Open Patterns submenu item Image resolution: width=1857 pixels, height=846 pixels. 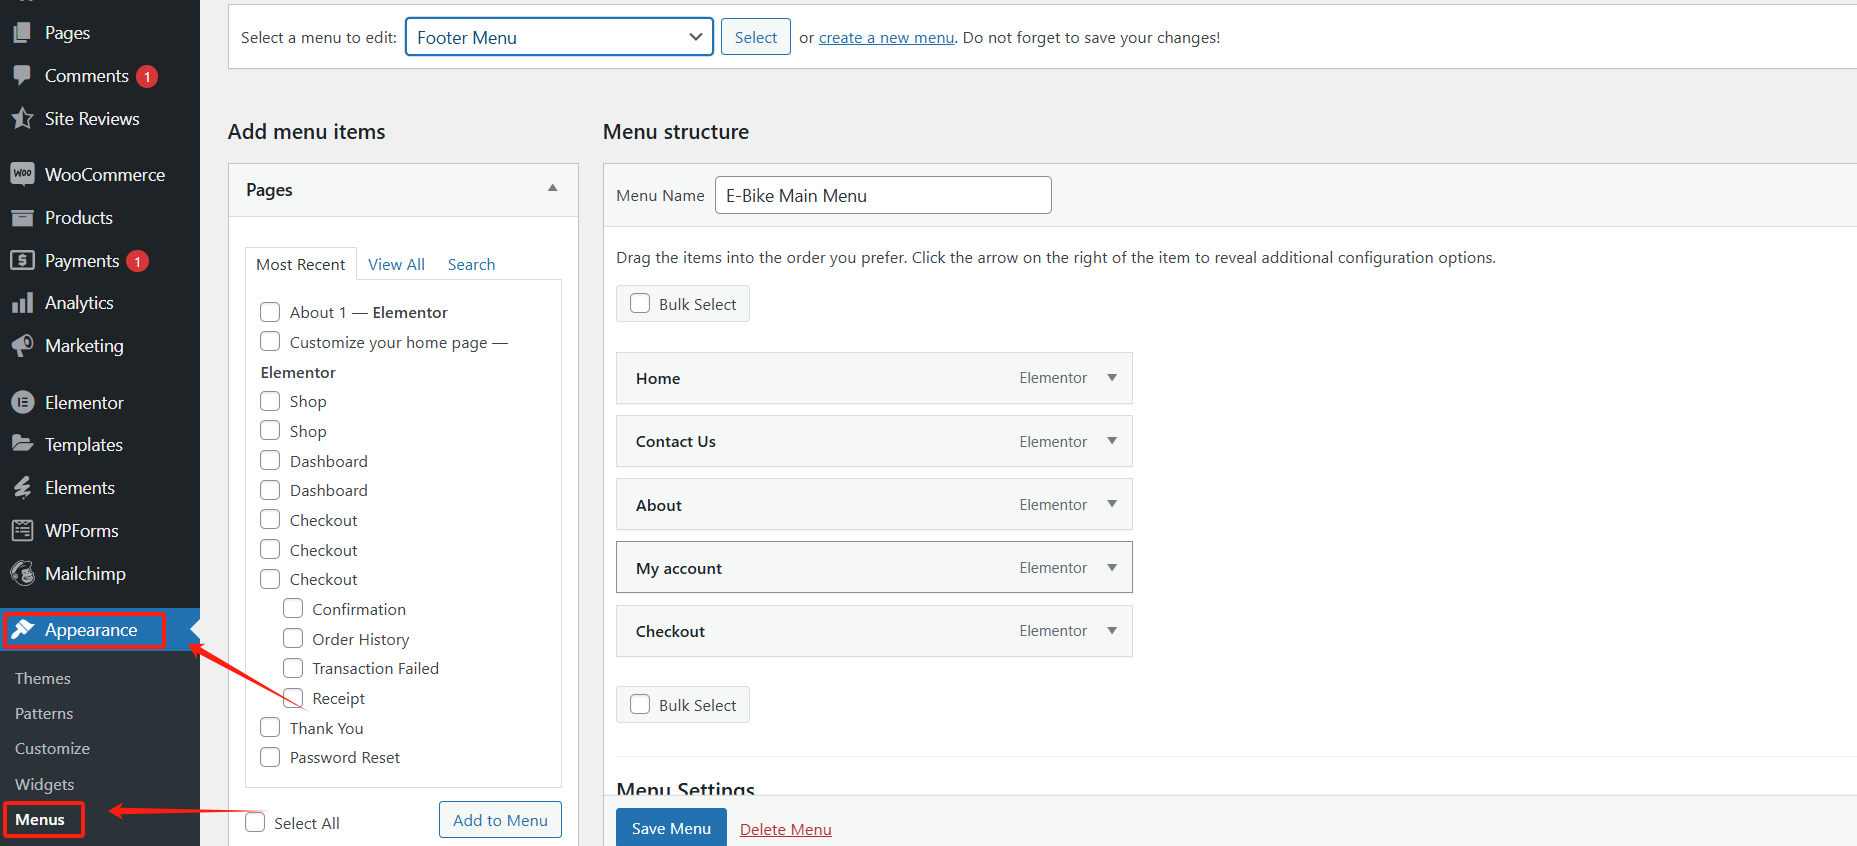44,713
